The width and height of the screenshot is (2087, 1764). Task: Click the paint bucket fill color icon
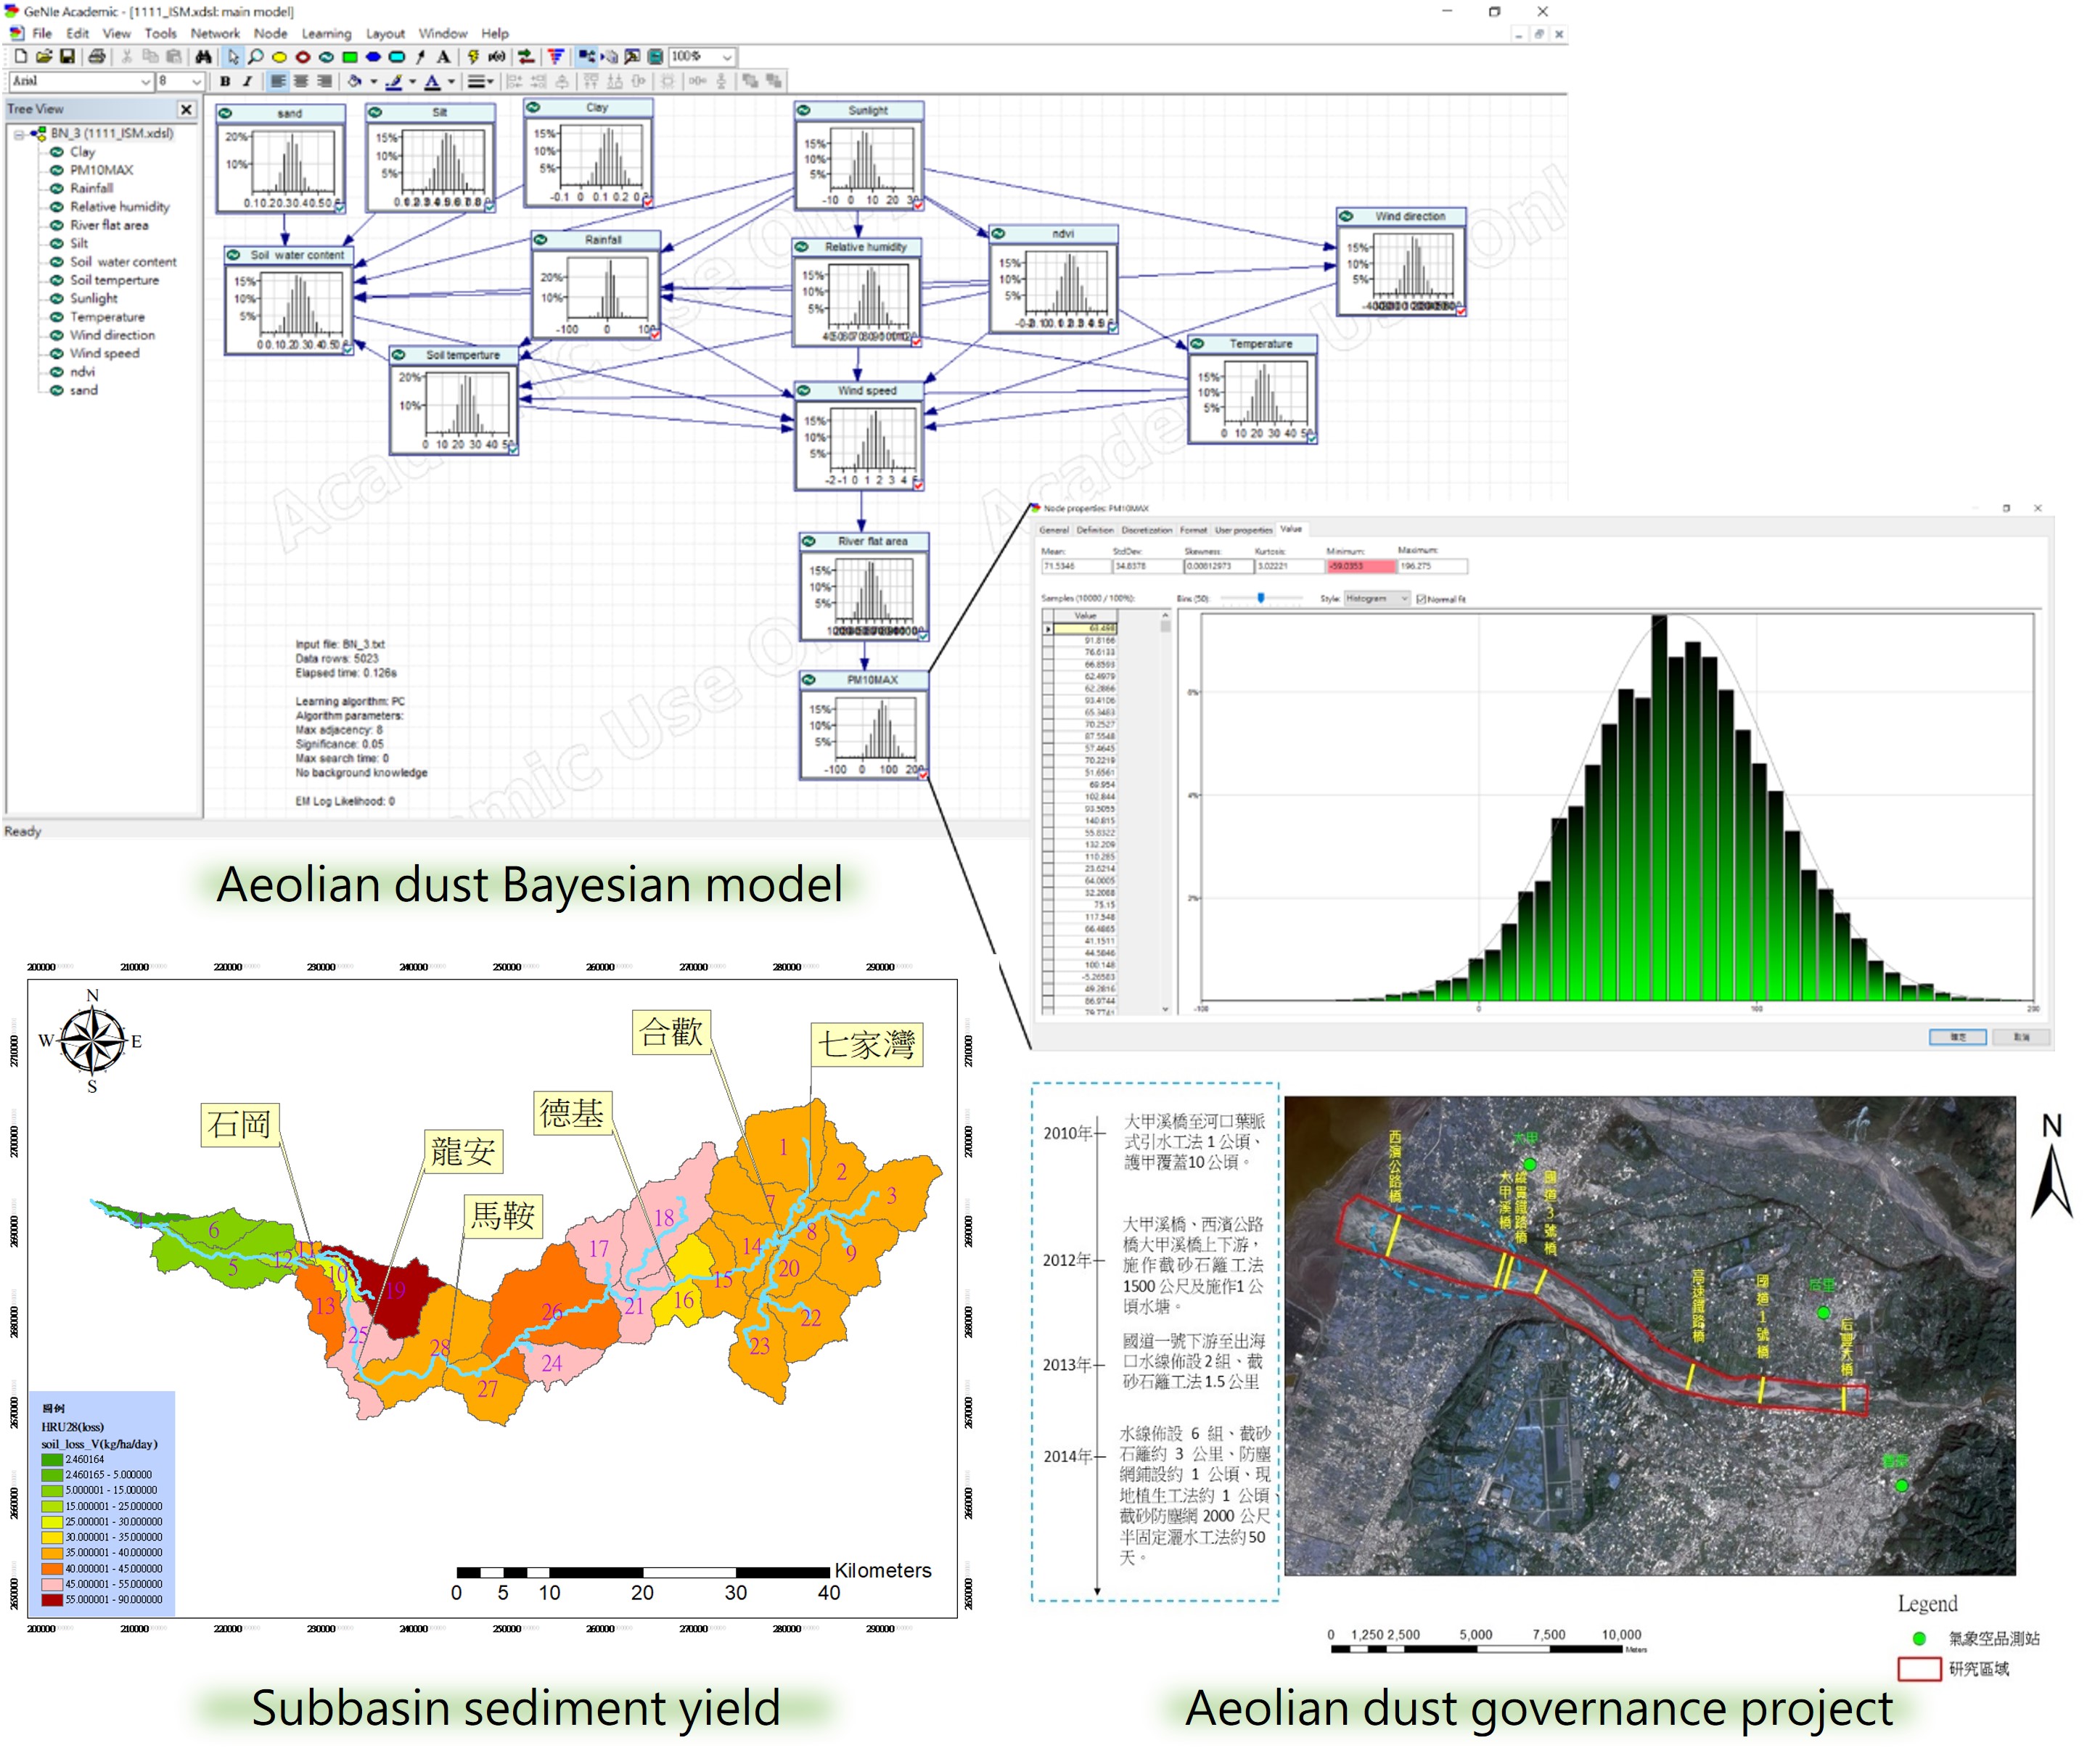coord(355,81)
